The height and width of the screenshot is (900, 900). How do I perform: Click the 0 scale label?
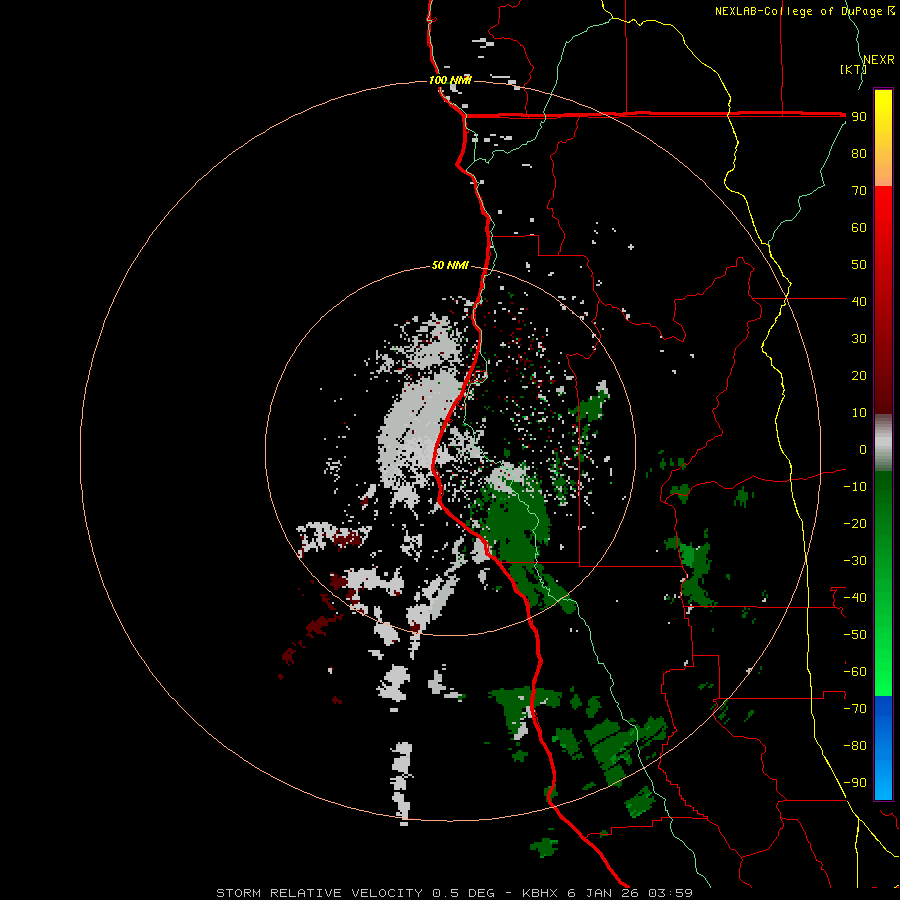[863, 449]
